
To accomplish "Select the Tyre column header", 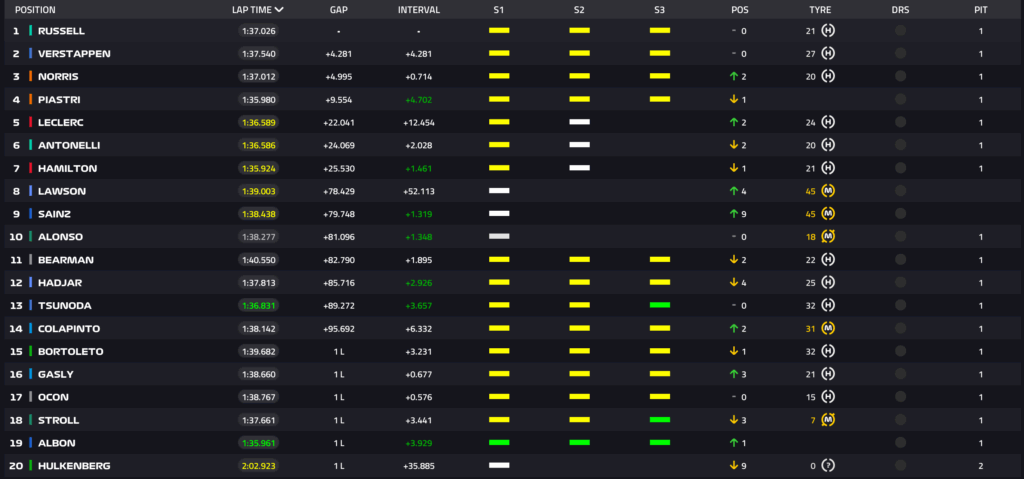I will (x=819, y=9).
